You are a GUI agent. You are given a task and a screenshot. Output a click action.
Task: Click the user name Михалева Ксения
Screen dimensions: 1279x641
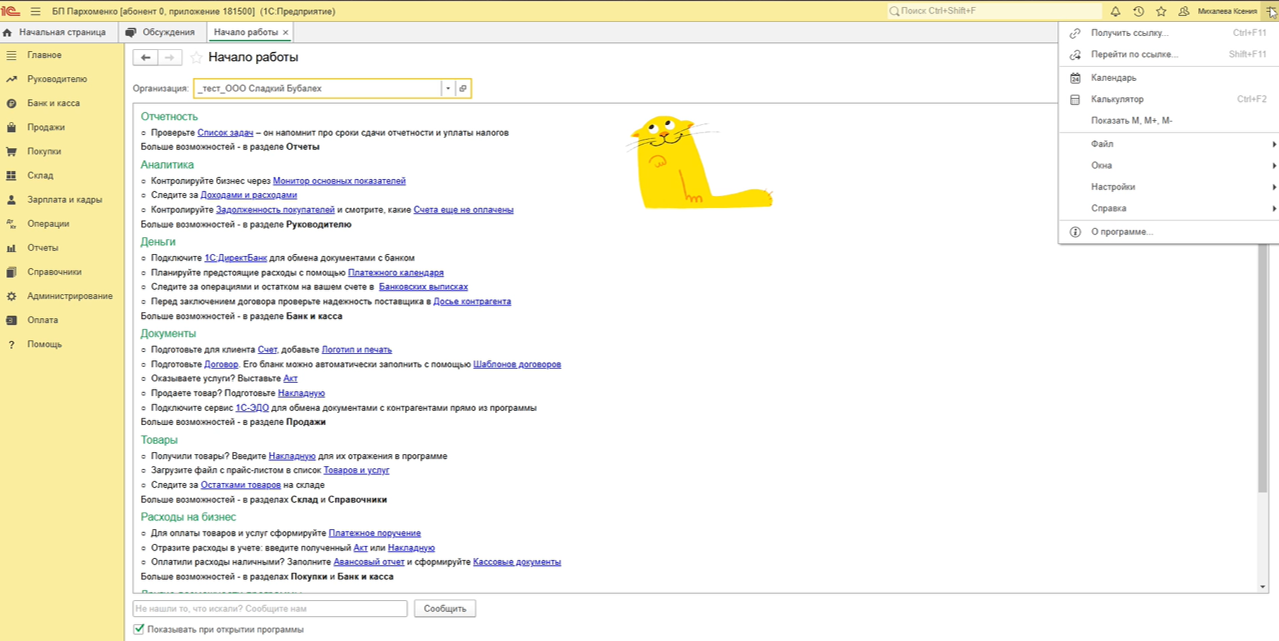1227,11
